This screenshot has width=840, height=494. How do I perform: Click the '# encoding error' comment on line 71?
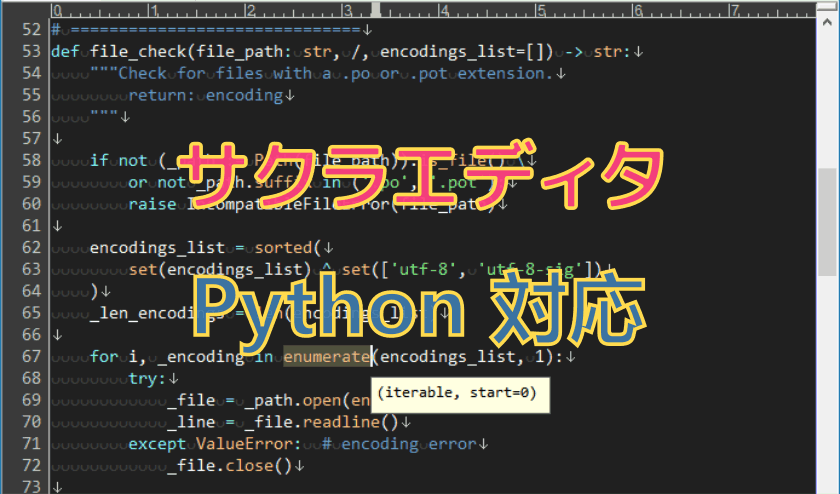coord(399,444)
